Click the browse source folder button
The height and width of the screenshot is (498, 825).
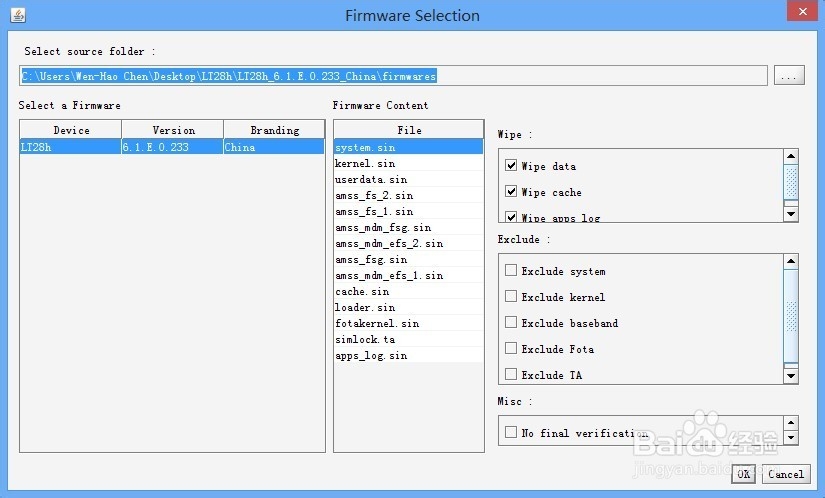pyautogui.click(x=789, y=76)
